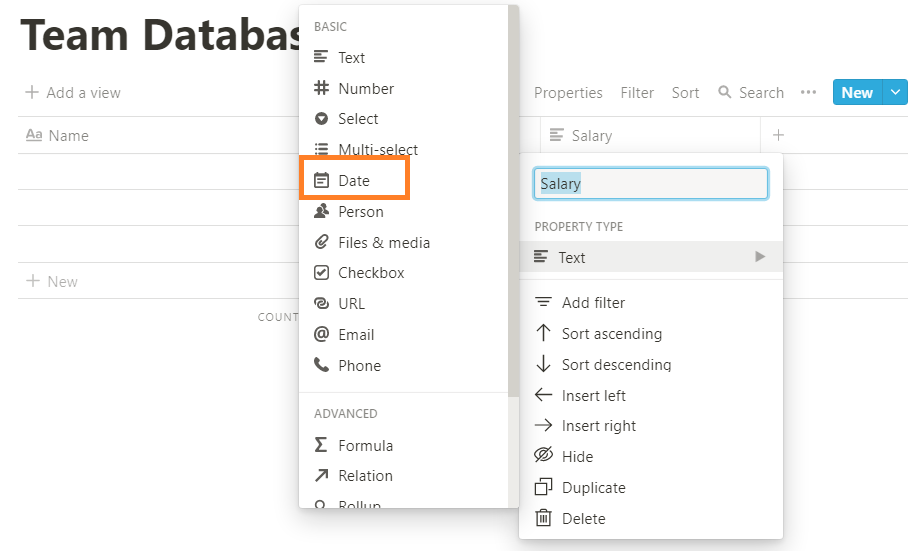This screenshot has width=922, height=551.
Task: Add a new row with + New
Action: click(52, 281)
